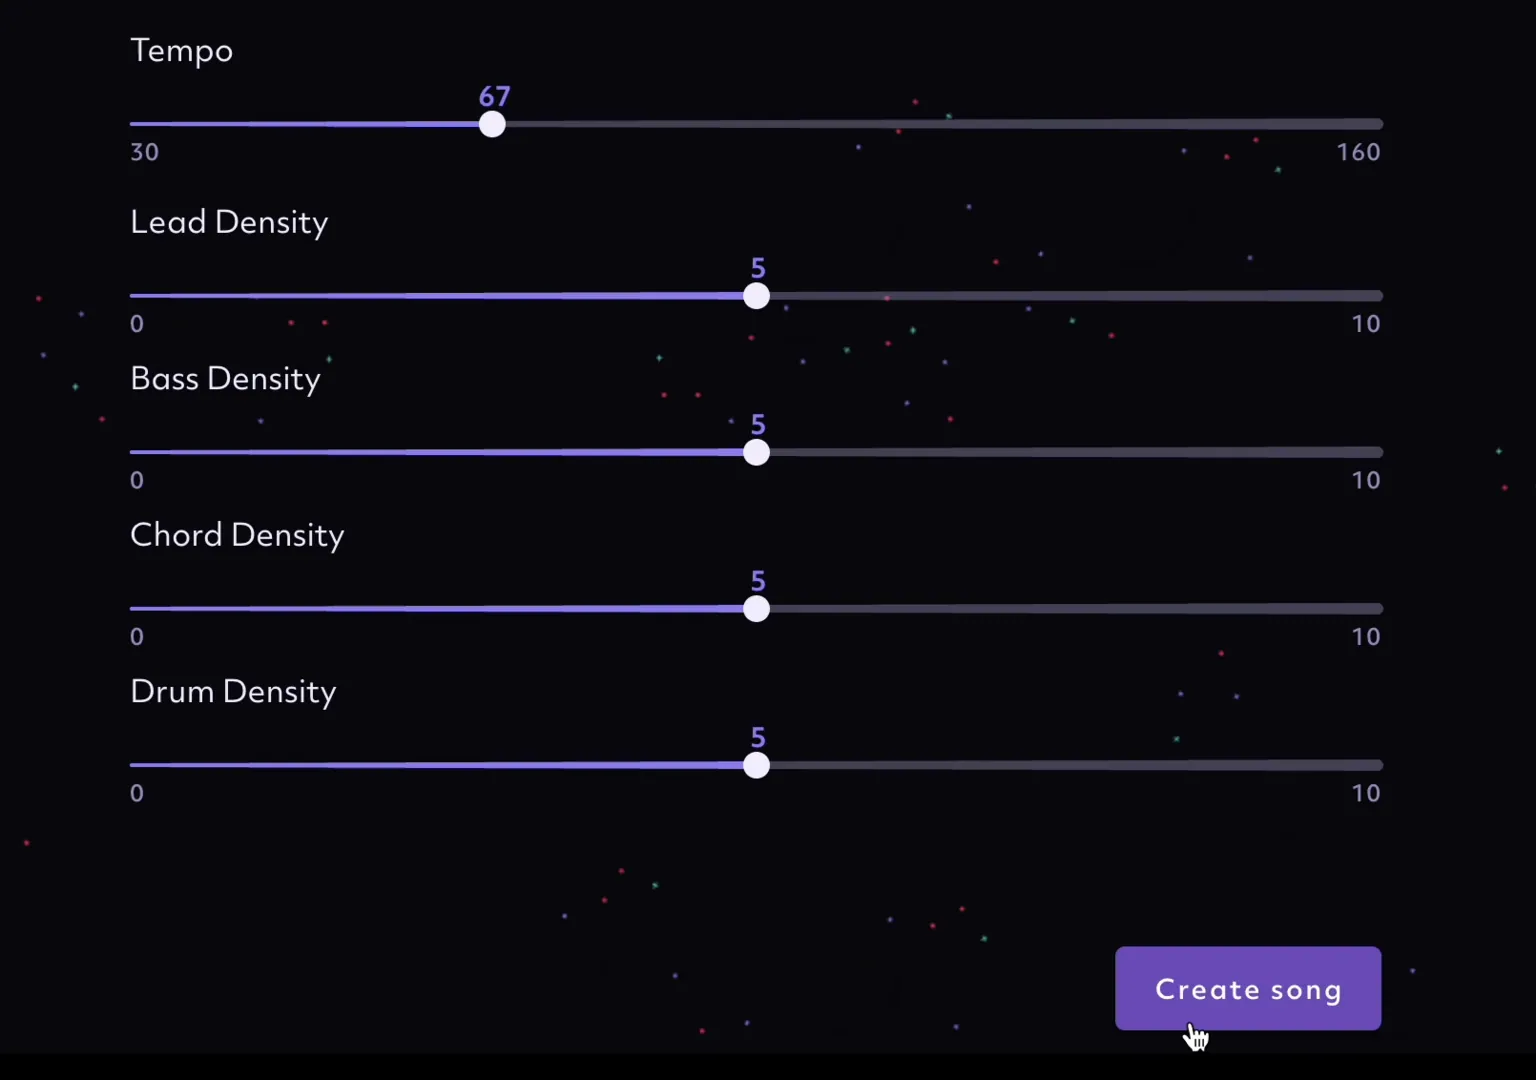
Task: Grab the Drum Density slider handle
Action: [x=757, y=765]
